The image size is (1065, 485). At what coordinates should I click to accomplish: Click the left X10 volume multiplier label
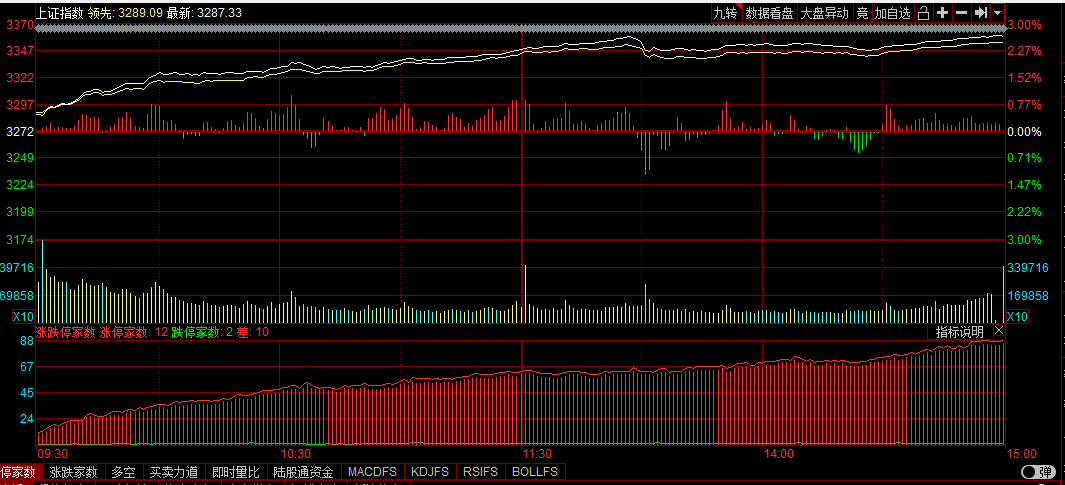24,317
